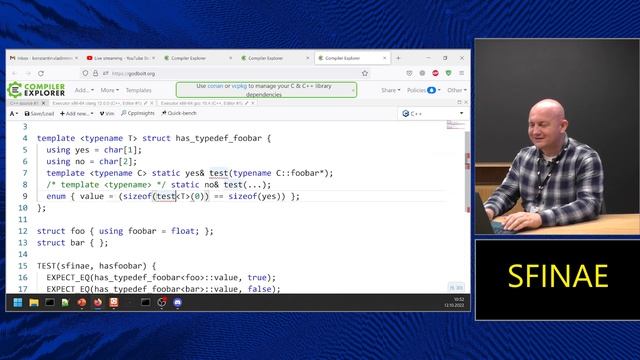The width and height of the screenshot is (640, 360).
Task: Open Firefox from the taskbar
Action: 98,302
